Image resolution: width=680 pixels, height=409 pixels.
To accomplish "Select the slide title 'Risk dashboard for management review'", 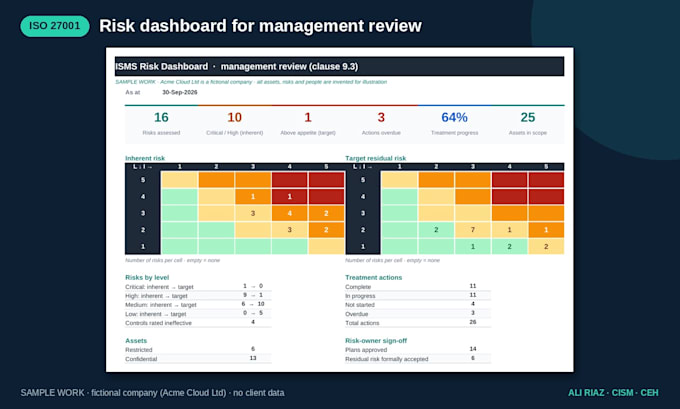I will [260, 26].
